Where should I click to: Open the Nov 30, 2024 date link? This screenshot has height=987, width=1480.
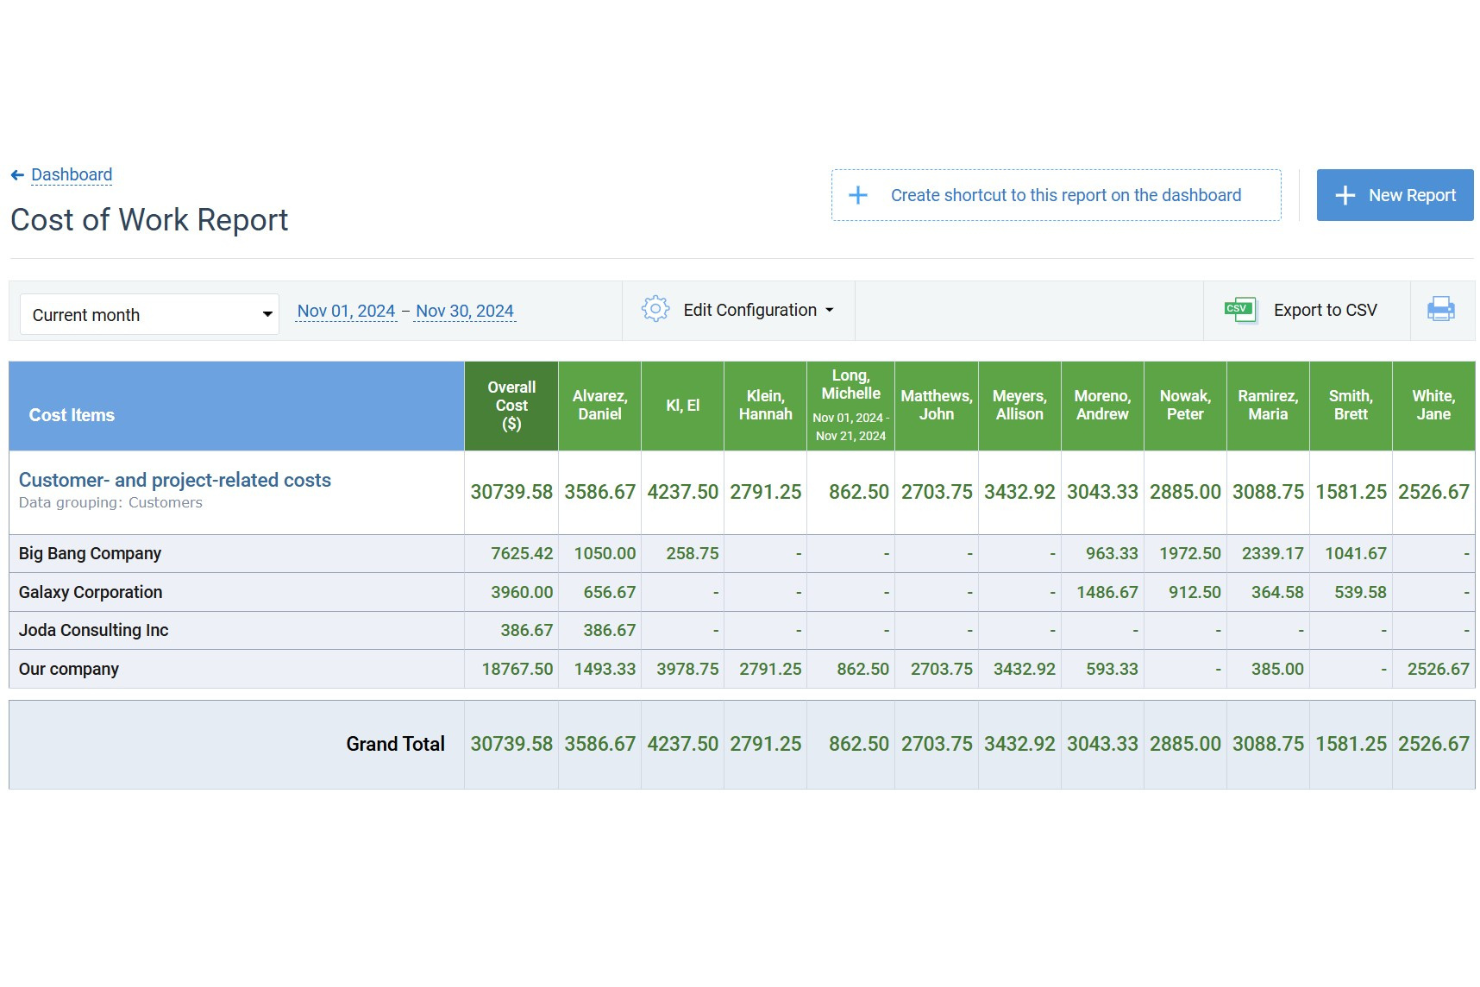pyautogui.click(x=464, y=311)
